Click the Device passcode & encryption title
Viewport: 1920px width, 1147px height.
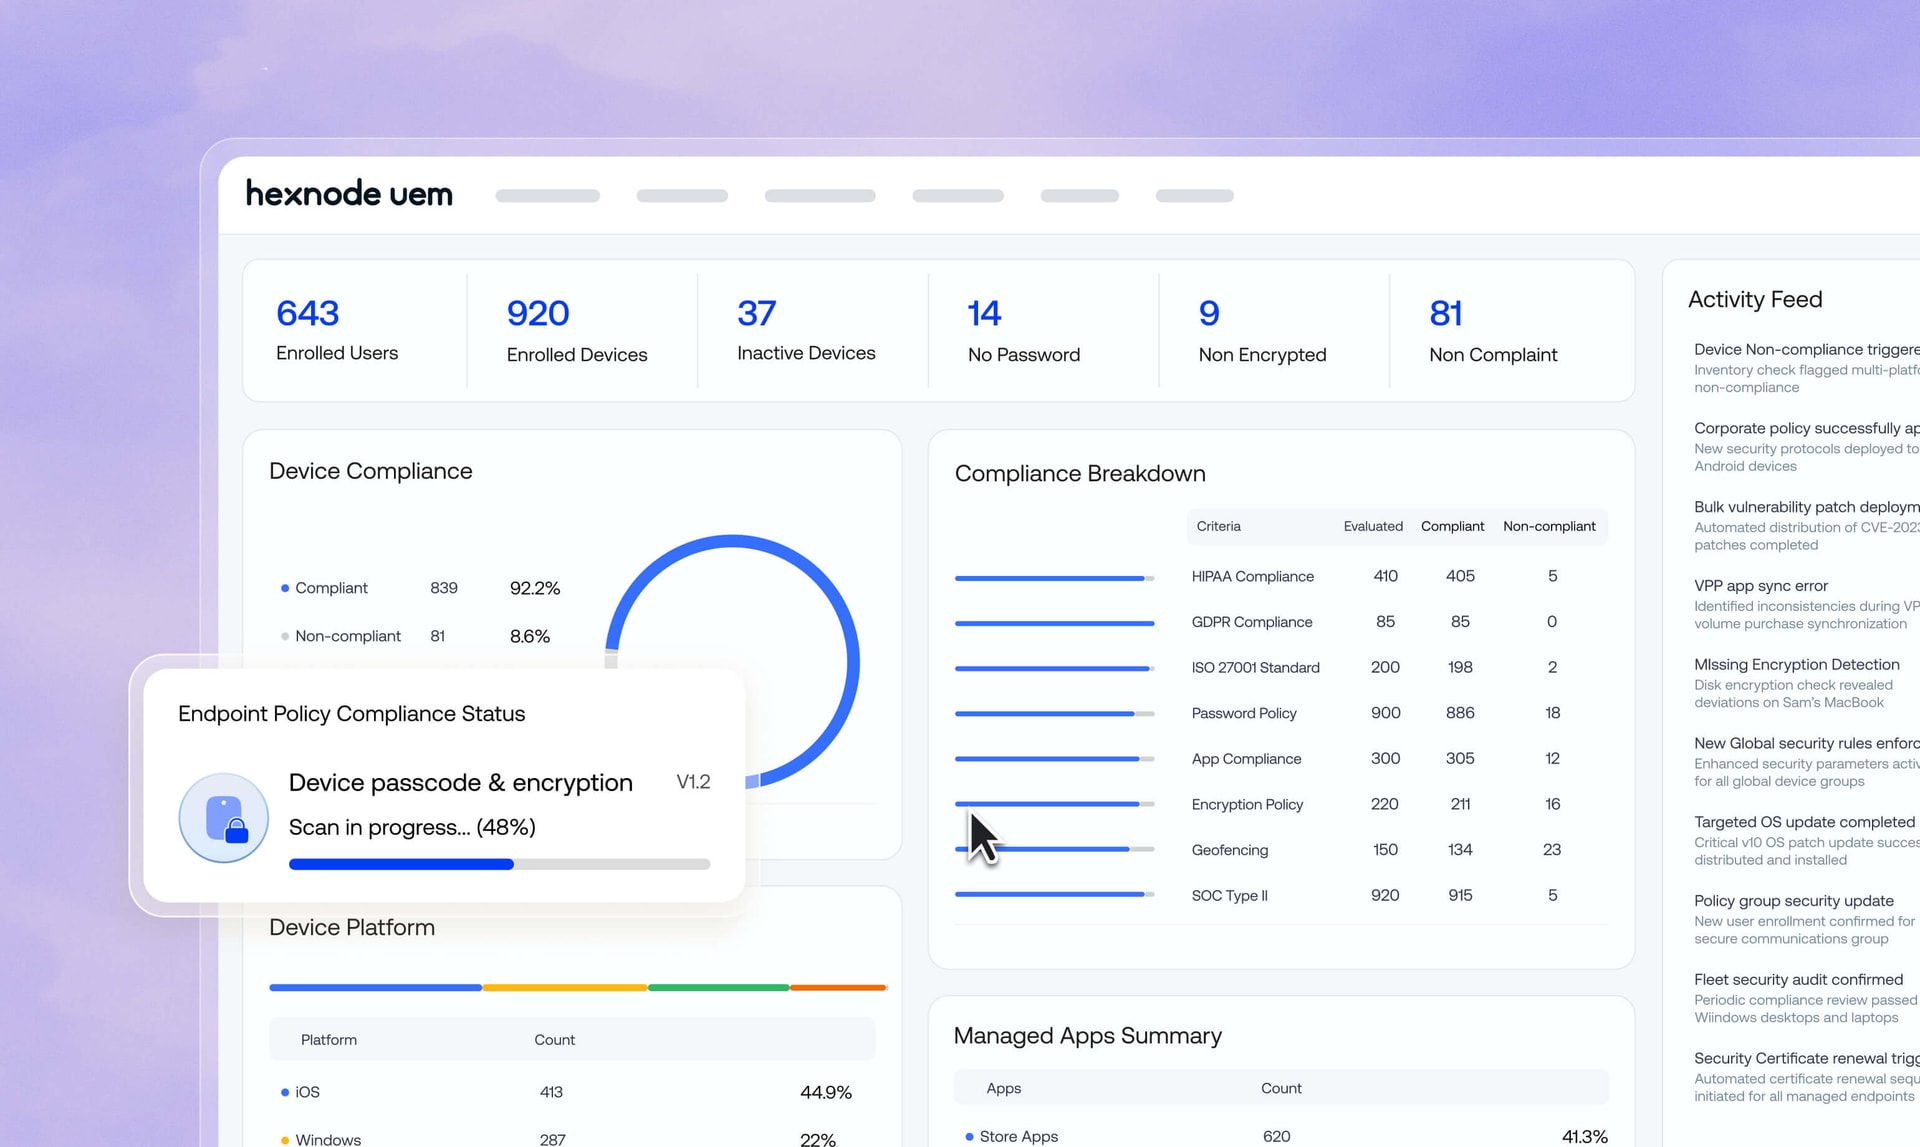coord(460,782)
